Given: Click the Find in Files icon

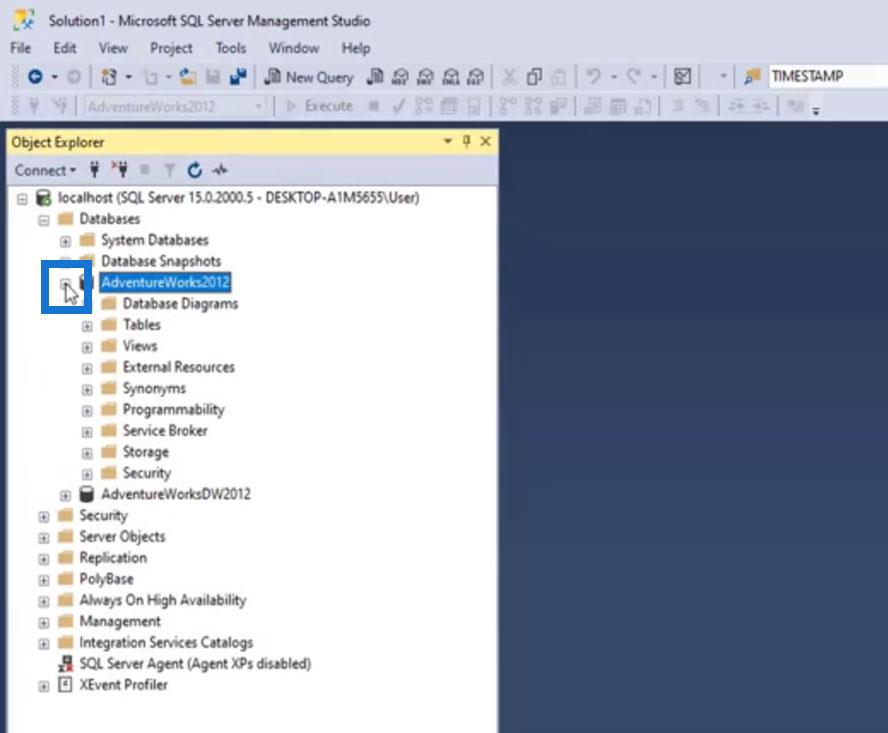Looking at the screenshot, I should 752,76.
